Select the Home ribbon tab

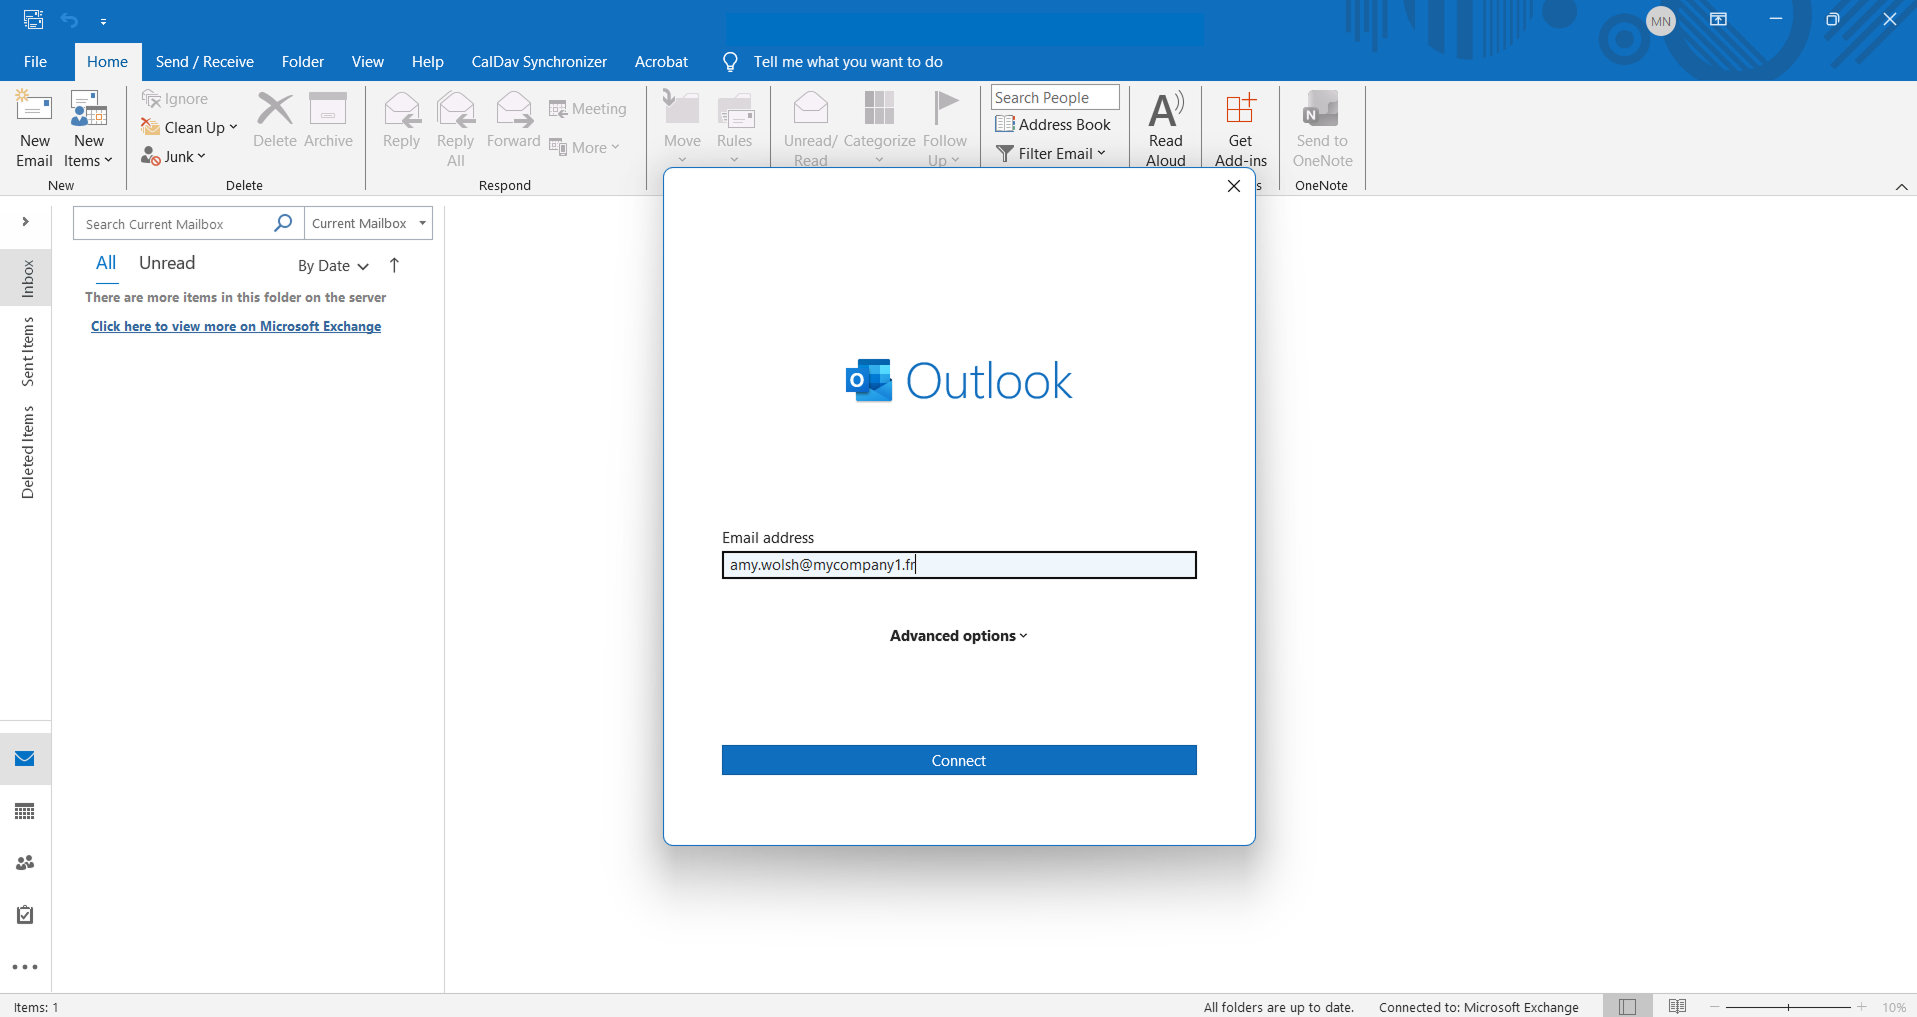pyautogui.click(x=107, y=62)
